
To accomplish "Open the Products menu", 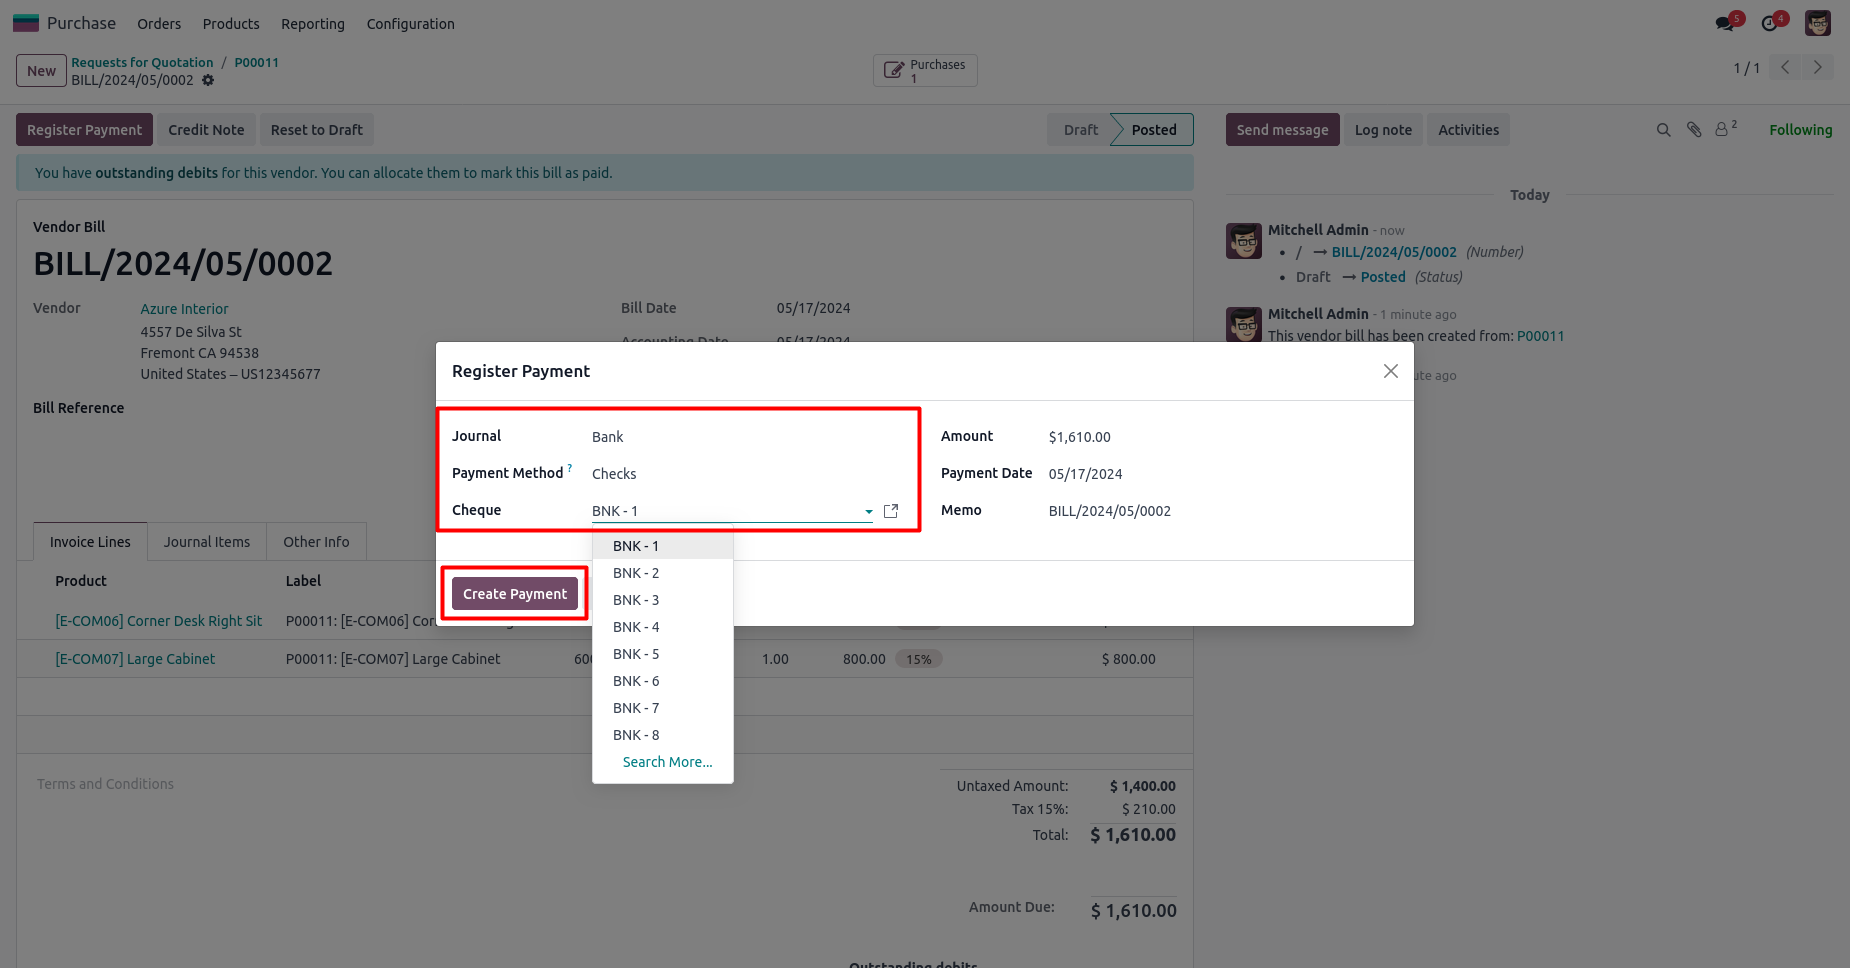I will pos(231,24).
